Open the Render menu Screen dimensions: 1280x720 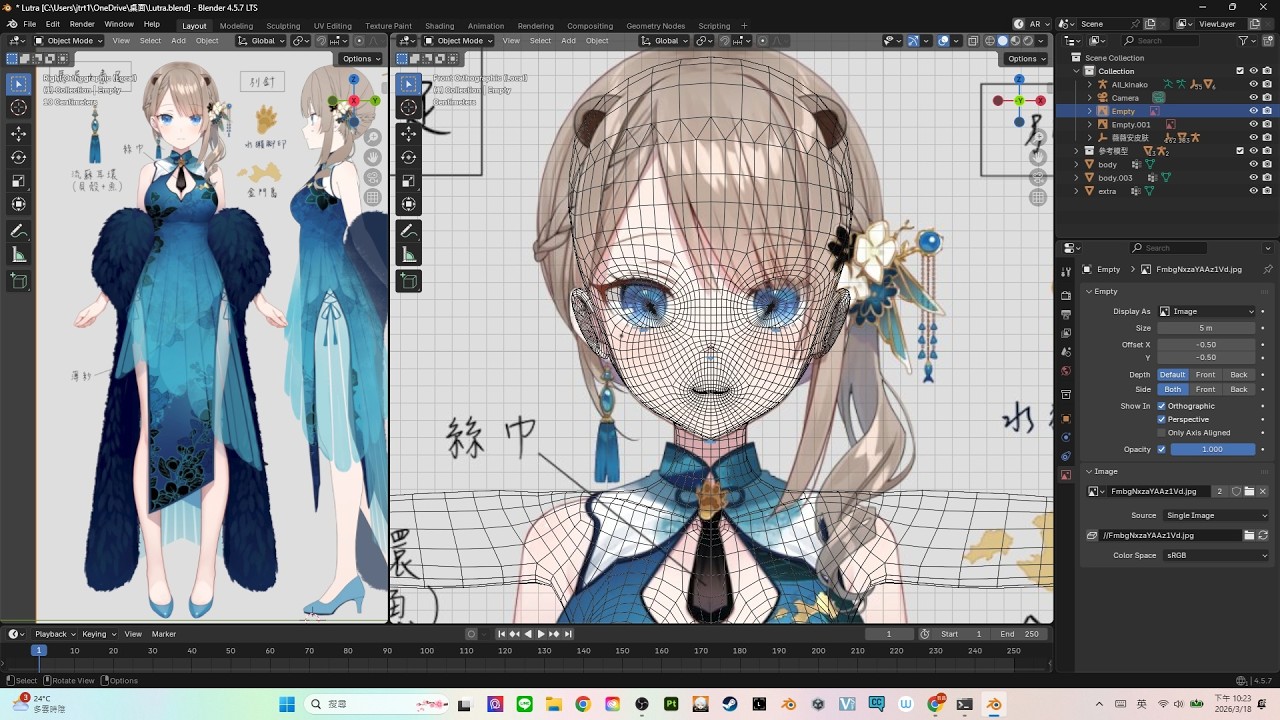(x=82, y=24)
